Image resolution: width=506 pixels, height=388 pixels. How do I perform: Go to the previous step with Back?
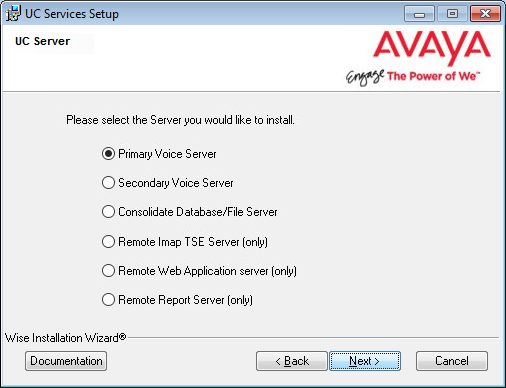tap(292, 361)
